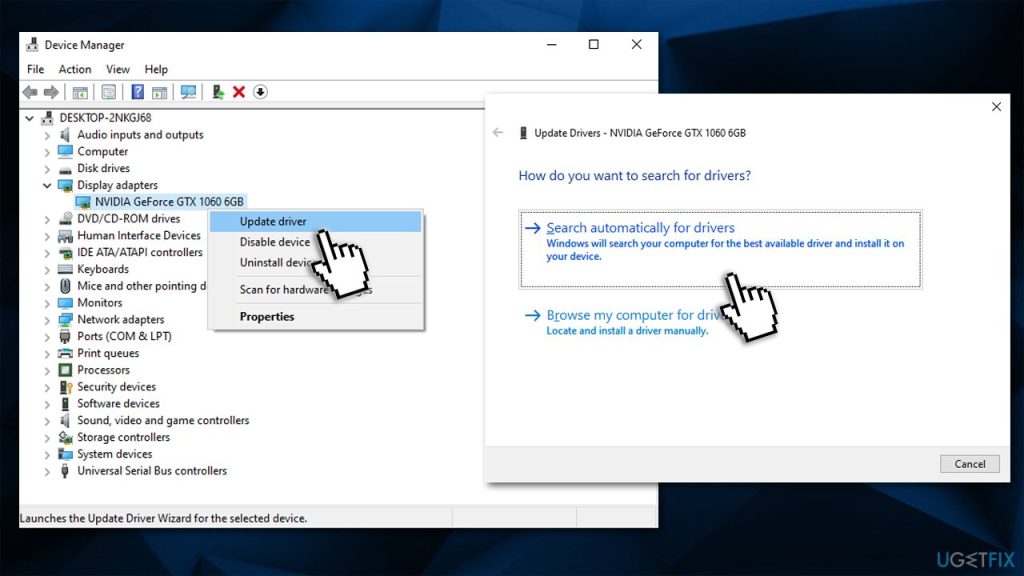Screen dimensions: 1024x576
Task: Click the Device Manager title bar app icon
Action: pos(32,44)
